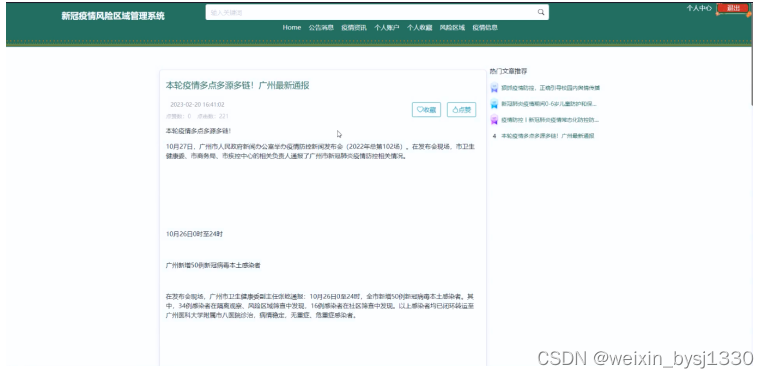
Task: Open recommended article 新冠肺炎疫情期间0-6岁儿童防护
Action: click(x=549, y=104)
